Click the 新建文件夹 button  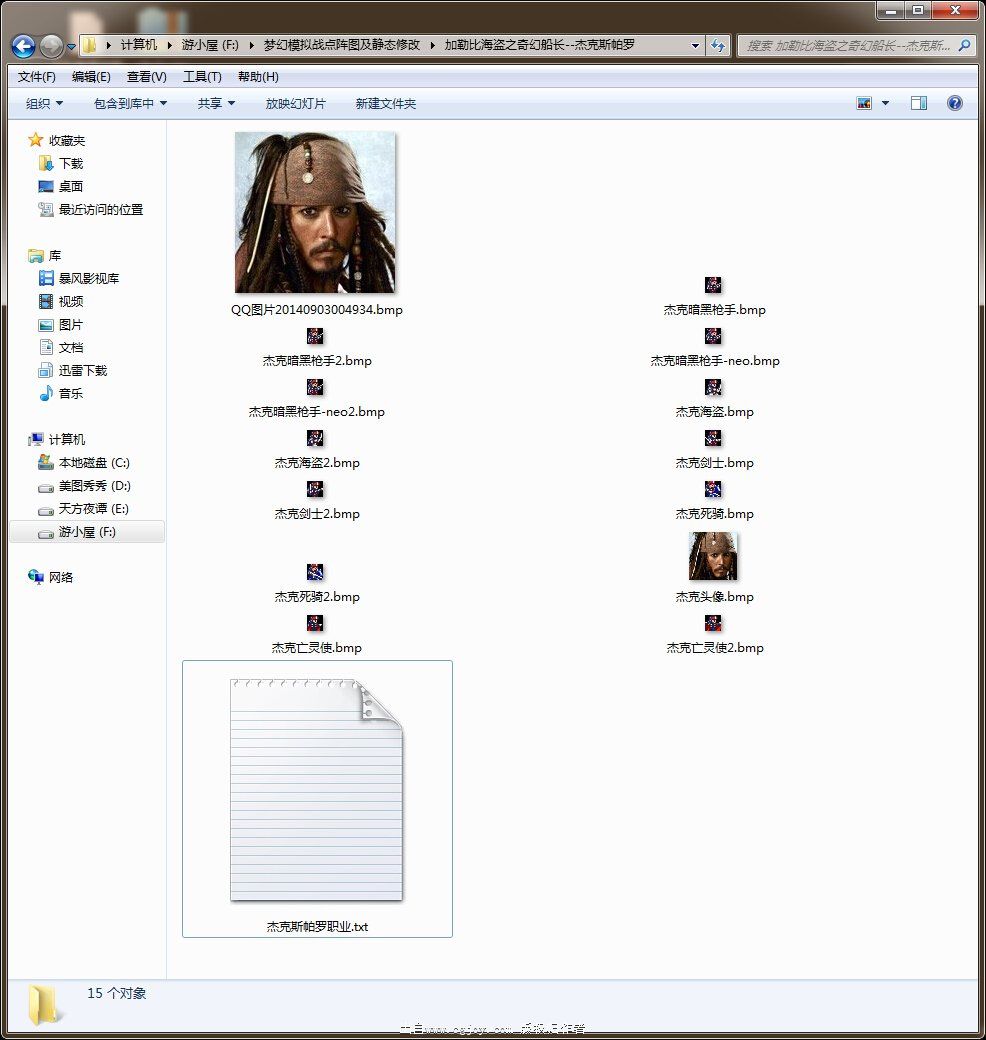tap(385, 103)
